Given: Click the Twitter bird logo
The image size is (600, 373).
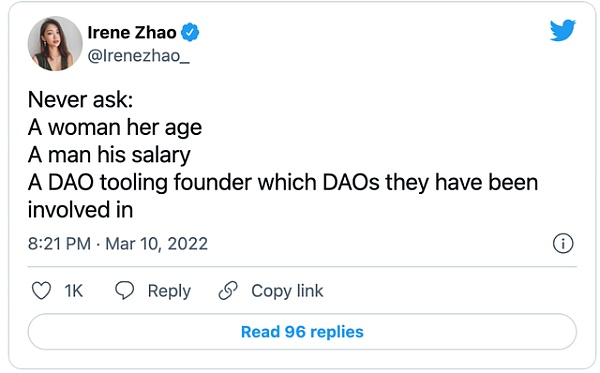Looking at the screenshot, I should (562, 30).
